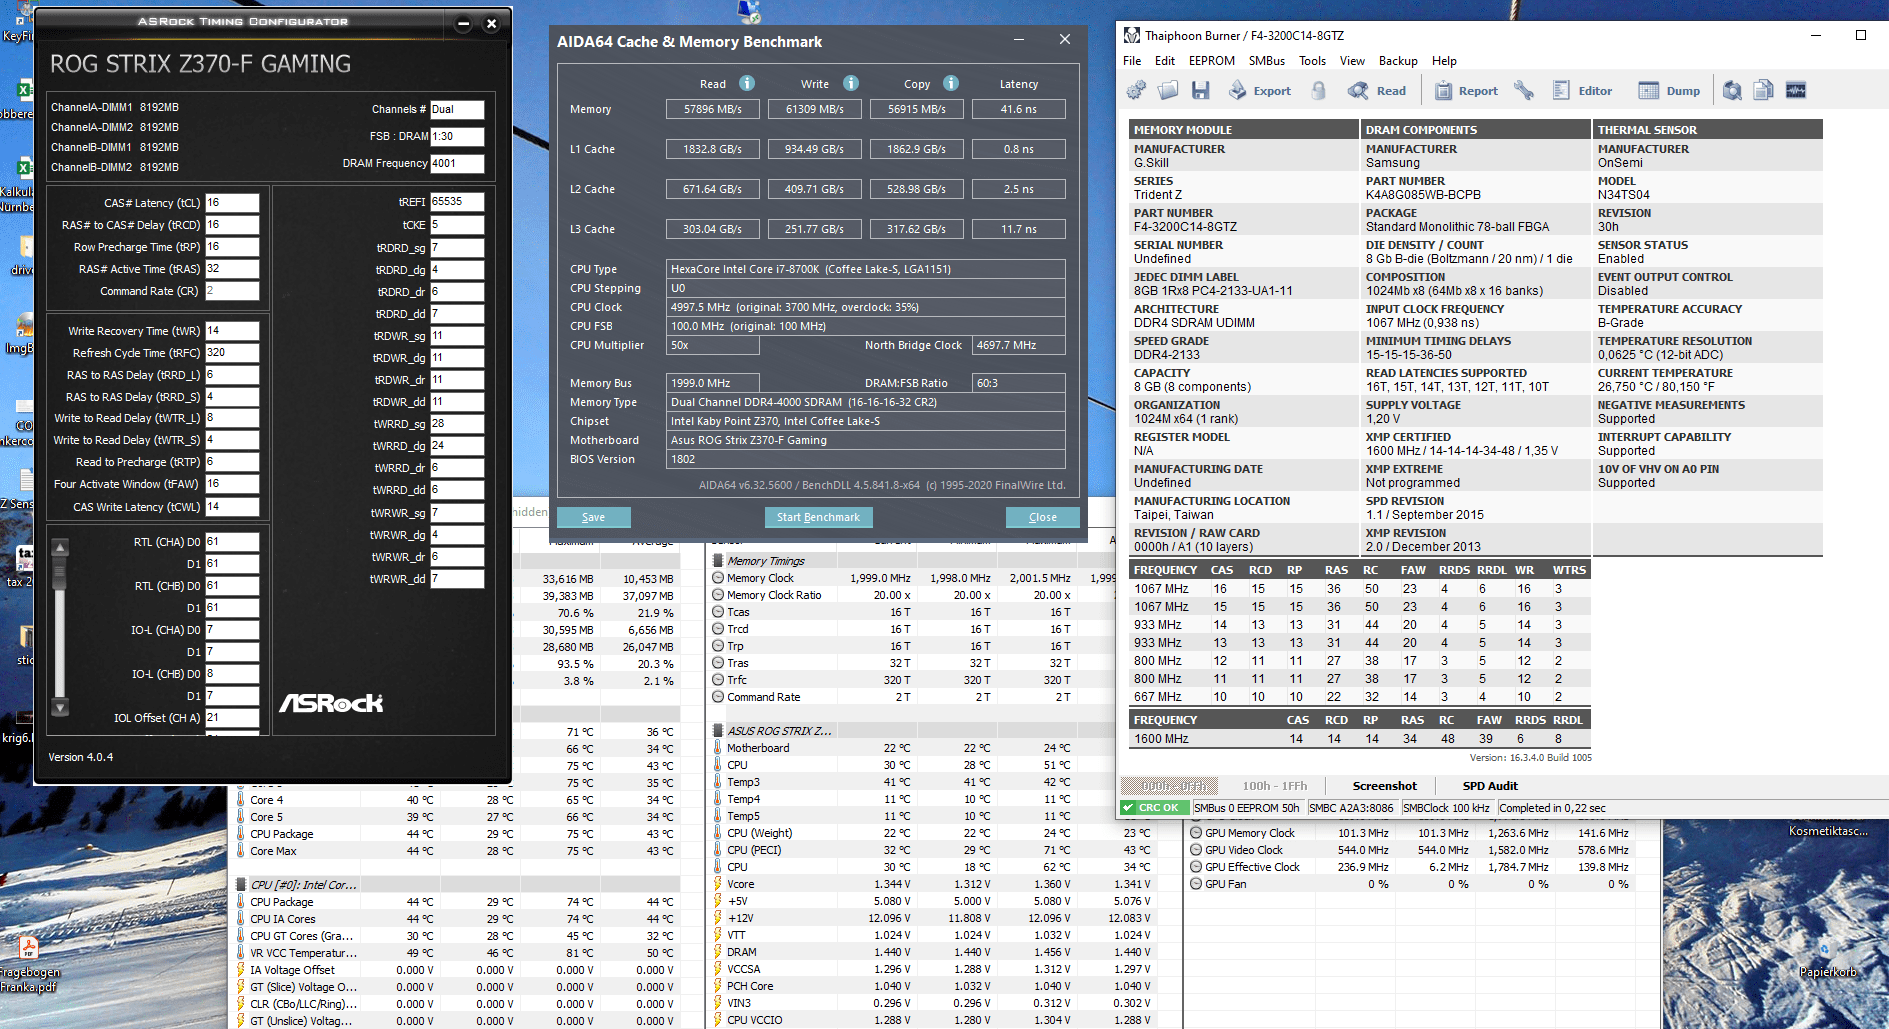The image size is (1889, 1029).
Task: Click the padlock icon in Thaiphoon Burner toolbar
Action: coord(1319,91)
